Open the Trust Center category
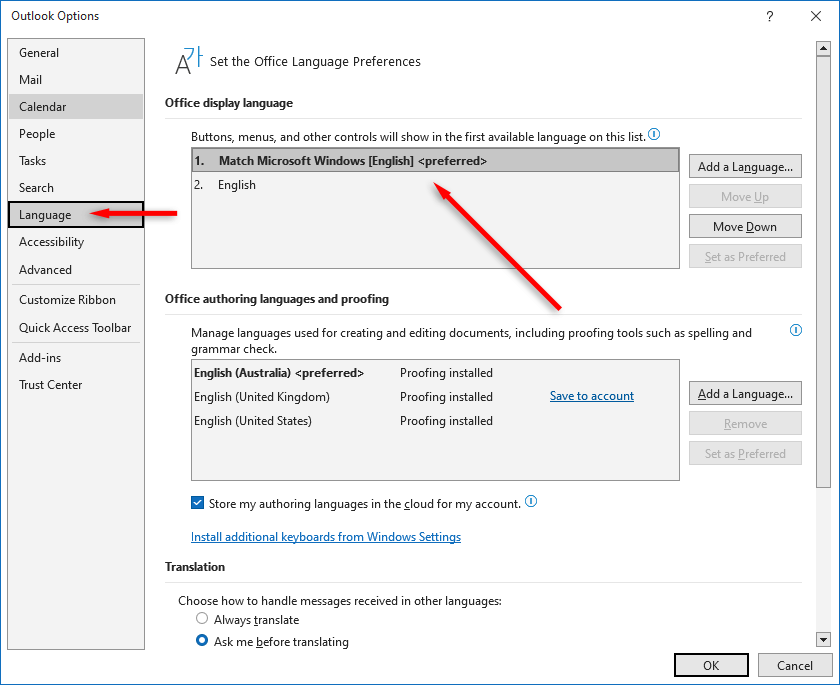 click(x=51, y=385)
